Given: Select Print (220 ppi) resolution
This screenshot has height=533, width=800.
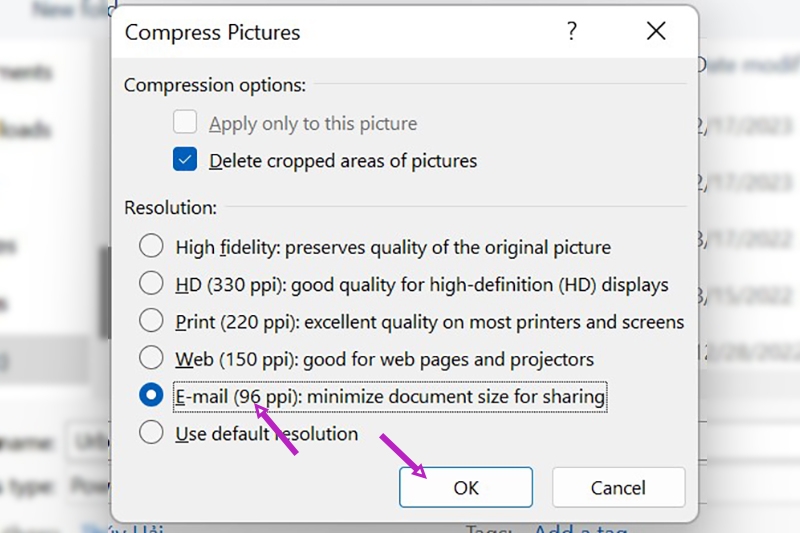Looking at the screenshot, I should click(x=151, y=320).
